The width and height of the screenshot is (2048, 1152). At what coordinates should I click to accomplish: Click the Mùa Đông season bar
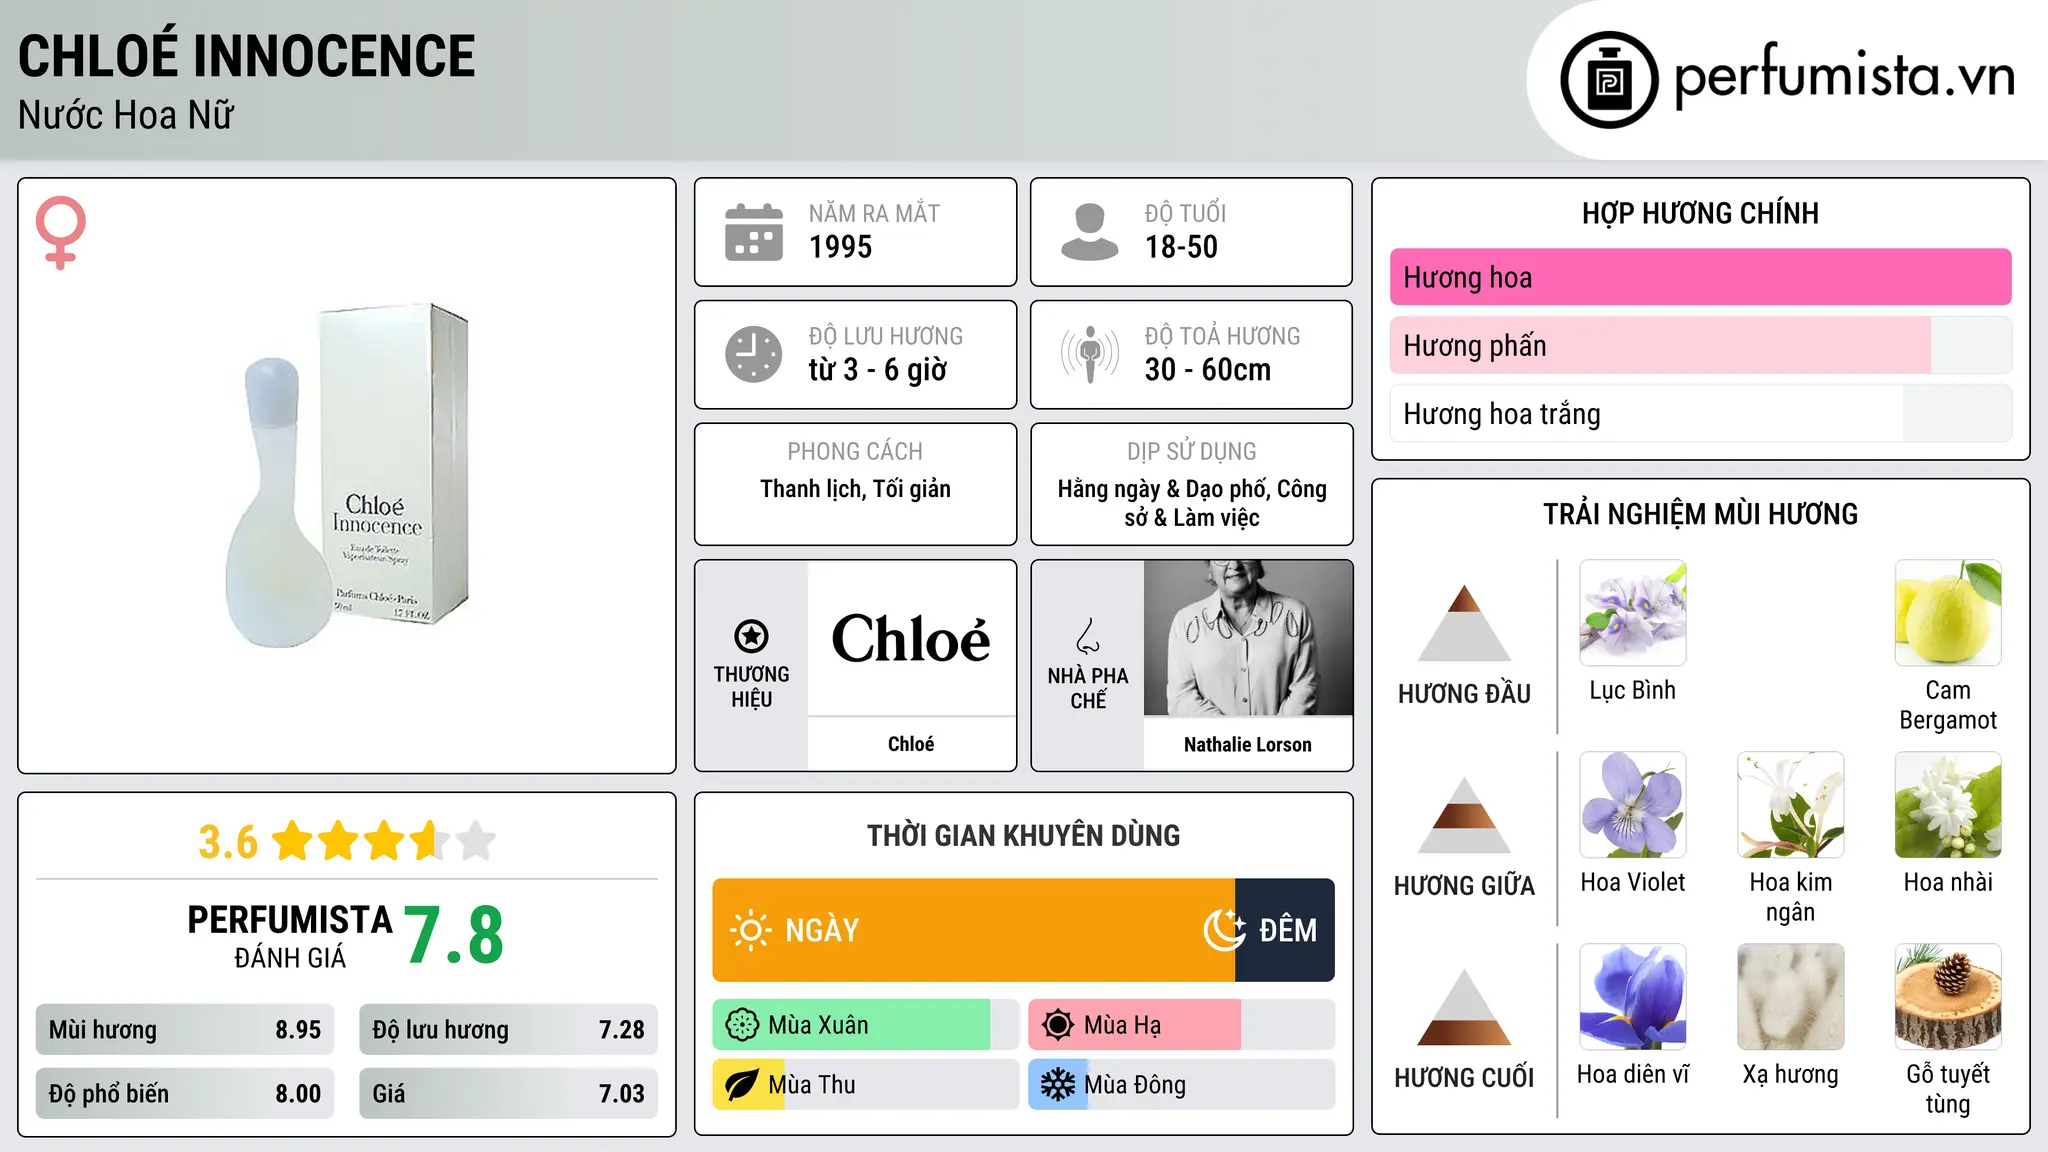click(1181, 1085)
